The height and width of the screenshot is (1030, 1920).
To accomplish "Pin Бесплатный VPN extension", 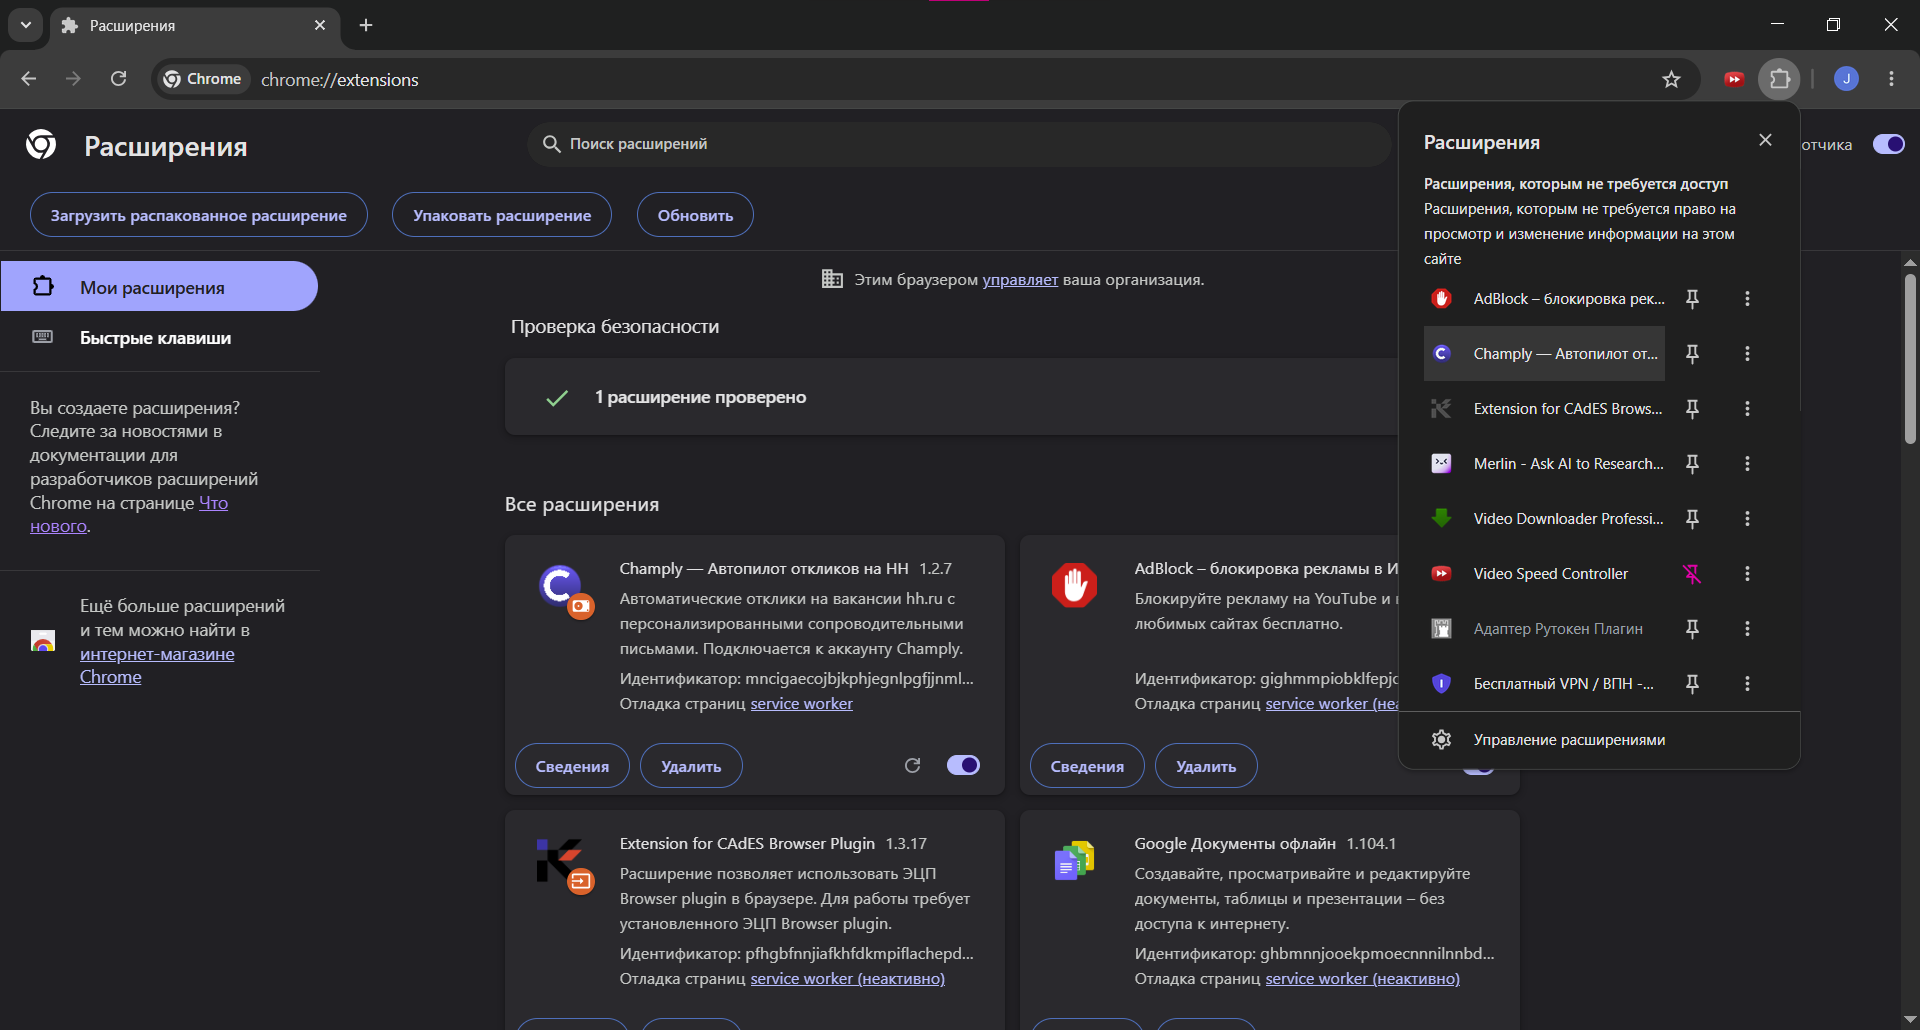I will [1692, 684].
